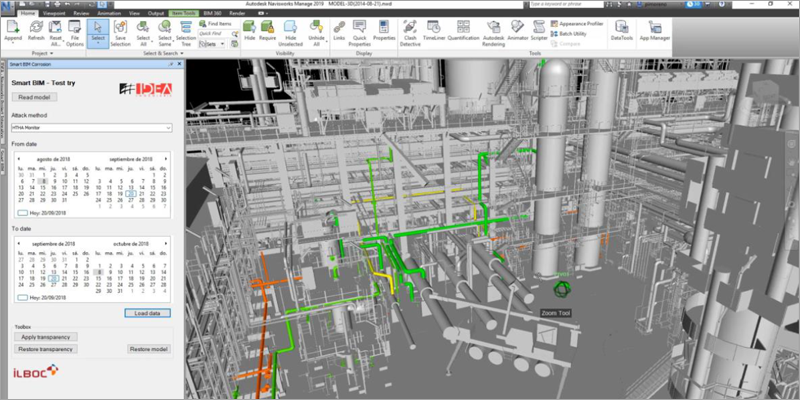The width and height of the screenshot is (800, 400).
Task: Open the Sets dropdown
Action: click(x=222, y=44)
